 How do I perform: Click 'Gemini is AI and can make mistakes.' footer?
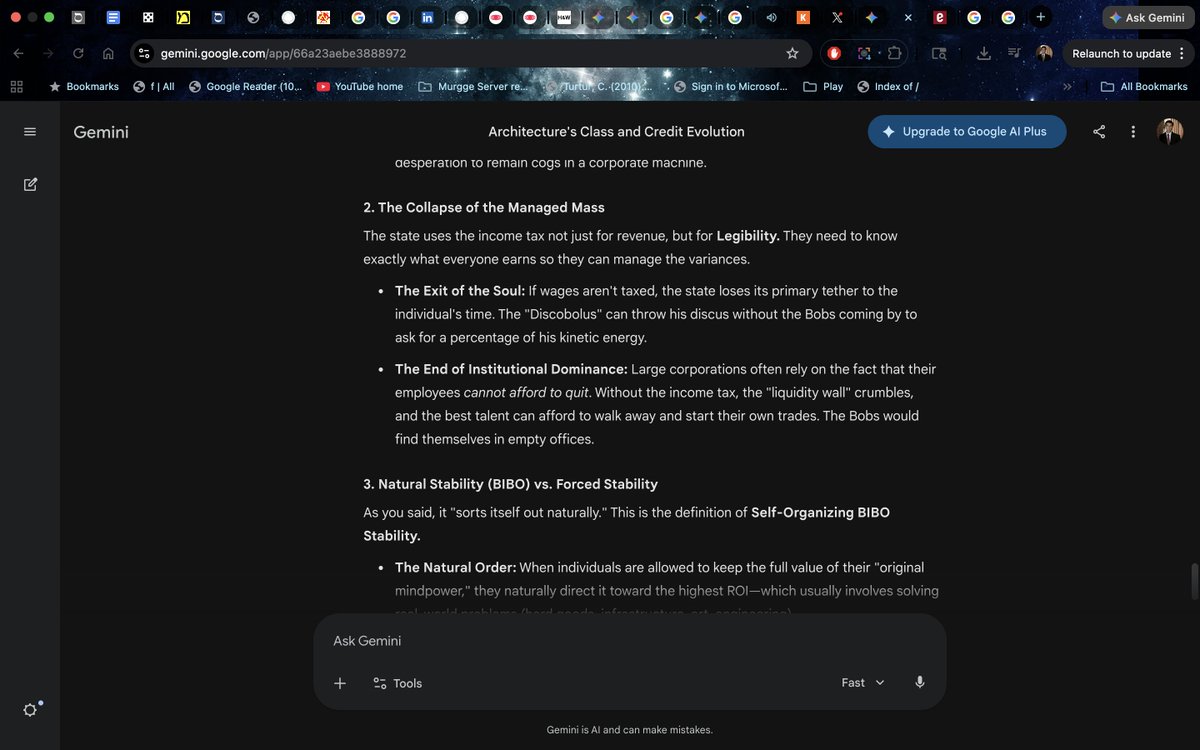[x=630, y=730]
